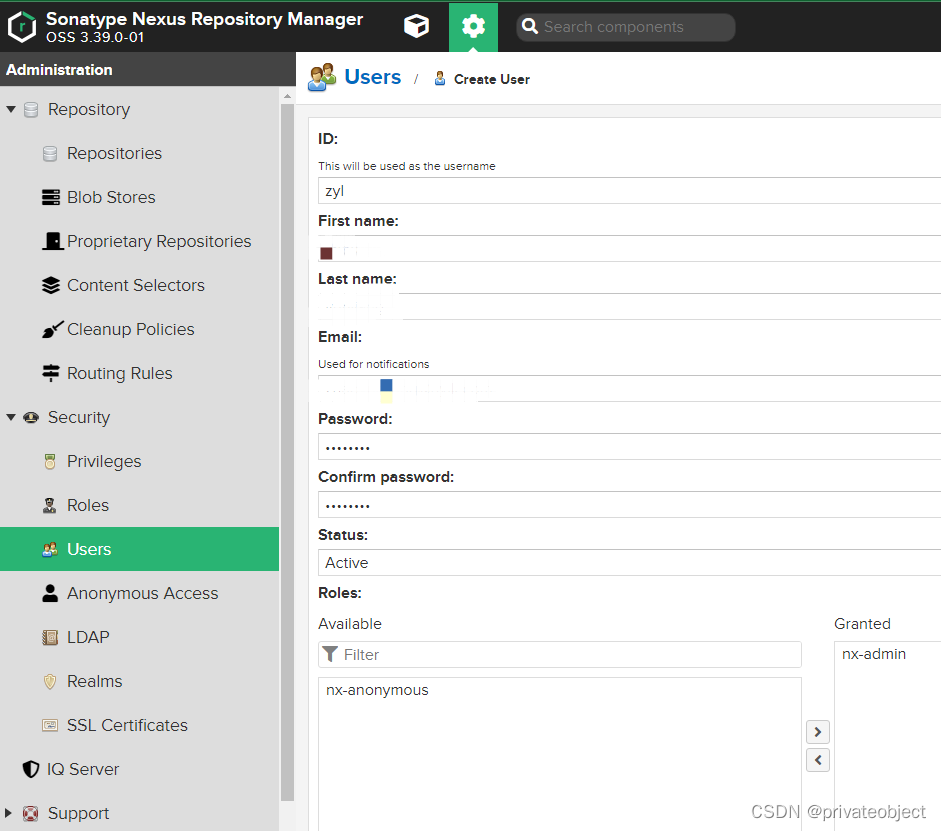Click the Anonymous Access silhouette icon

pyautogui.click(x=50, y=593)
